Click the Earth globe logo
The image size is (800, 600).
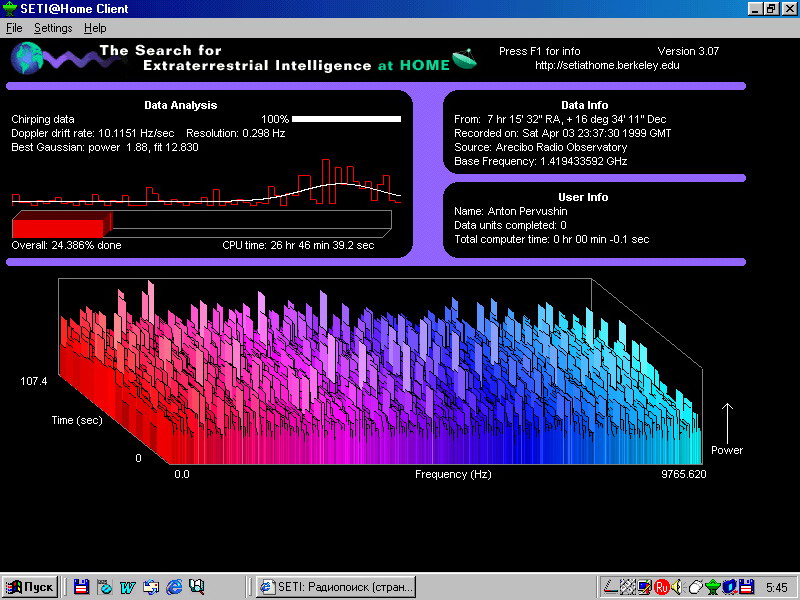point(27,58)
